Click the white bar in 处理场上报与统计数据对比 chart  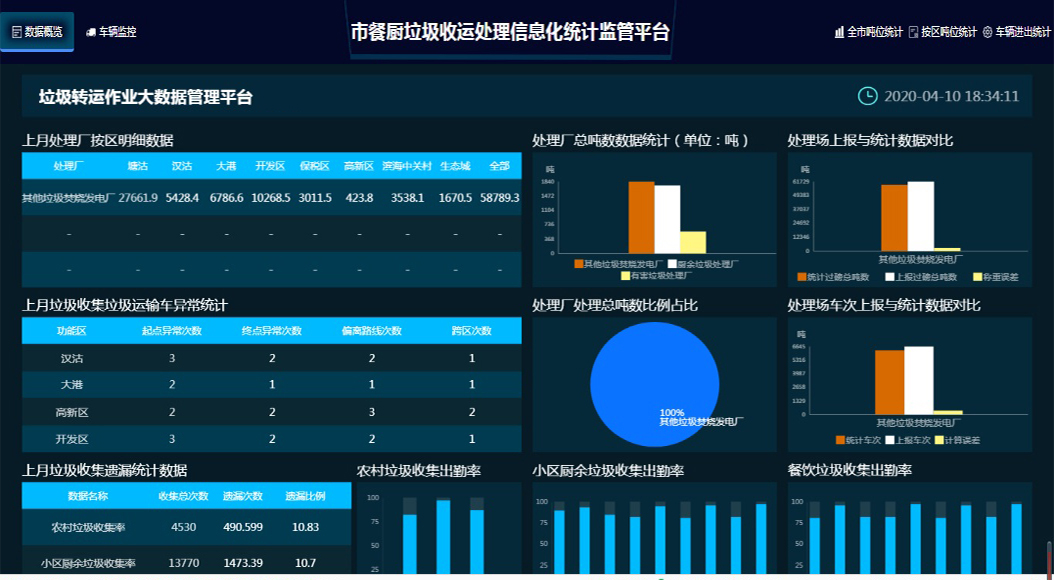(920, 216)
